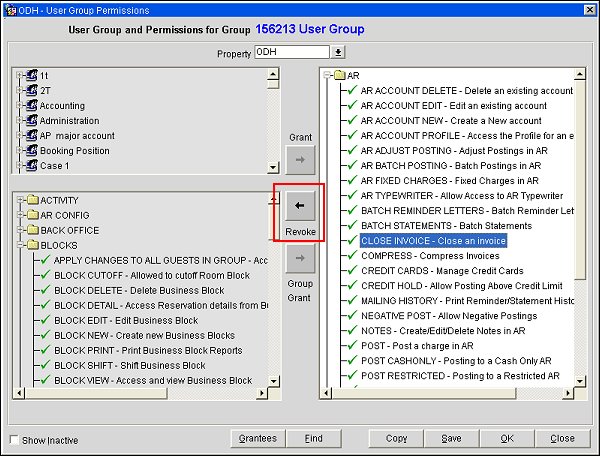The width and height of the screenshot is (600, 456).
Task: Select CLOSE INVOICE permission entry
Action: 433,241
